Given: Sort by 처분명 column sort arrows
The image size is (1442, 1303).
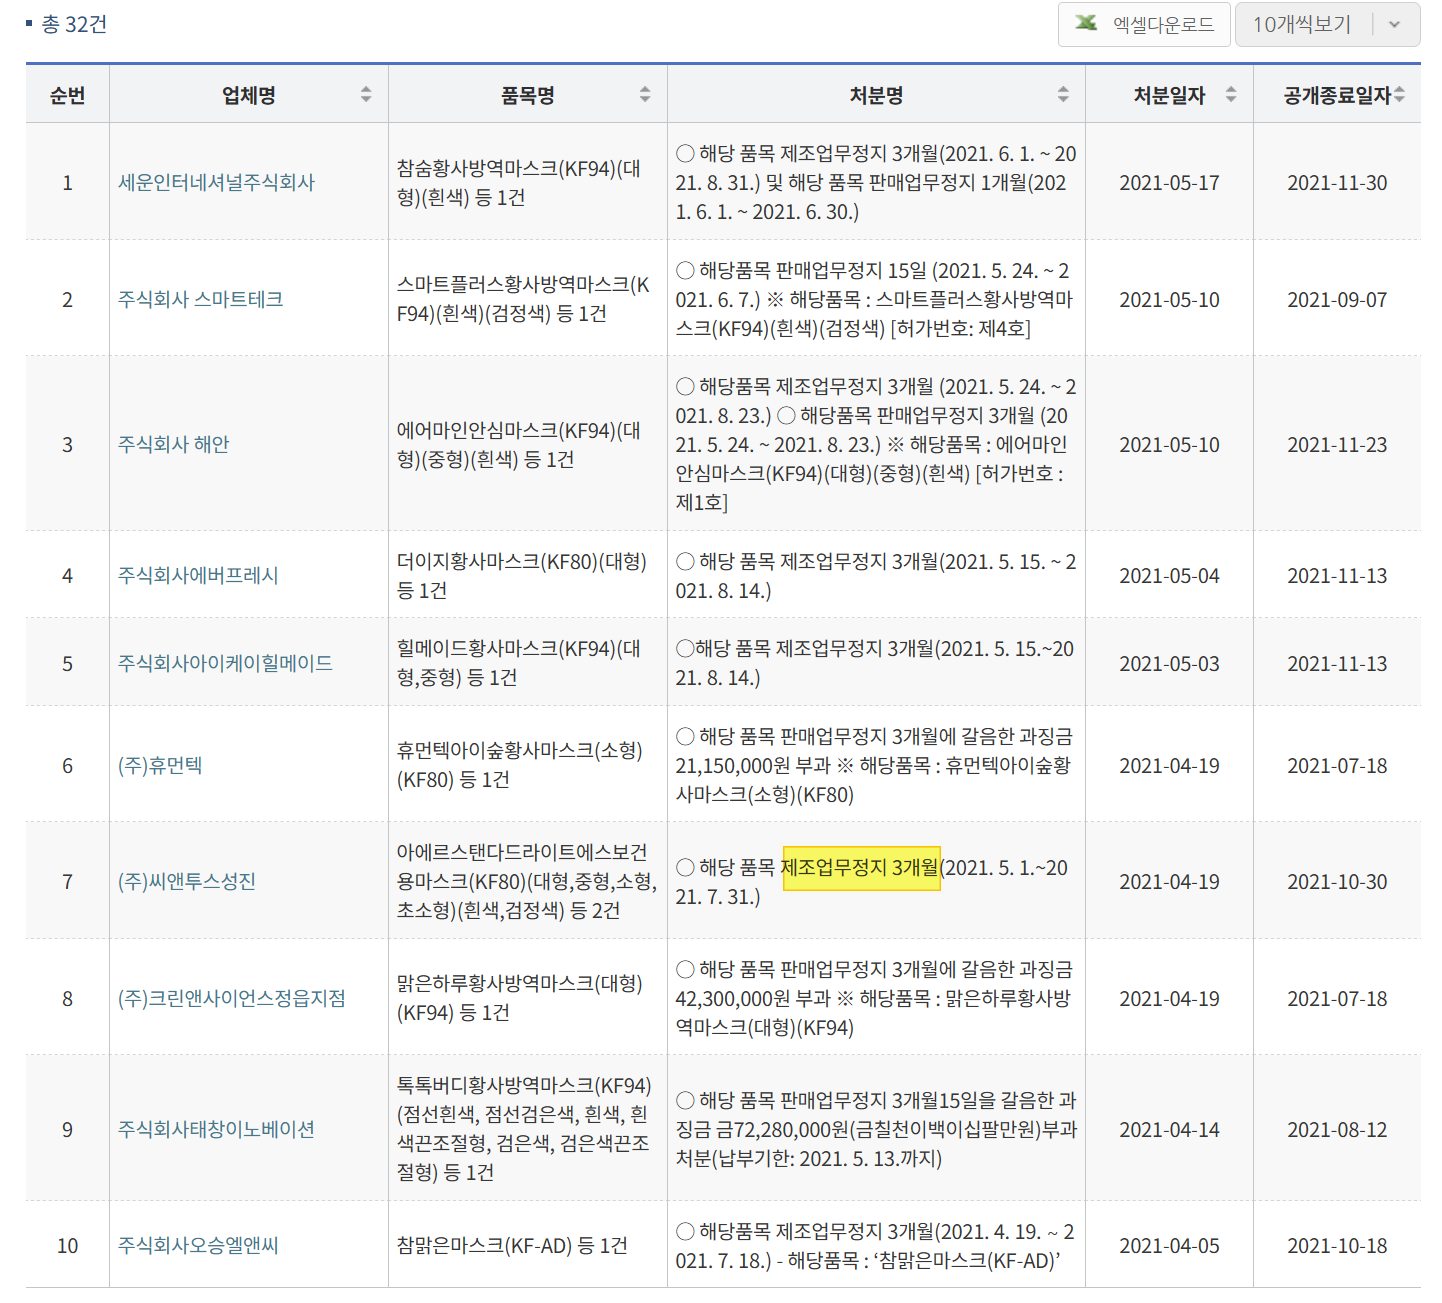Looking at the screenshot, I should pyautogui.click(x=1063, y=95).
